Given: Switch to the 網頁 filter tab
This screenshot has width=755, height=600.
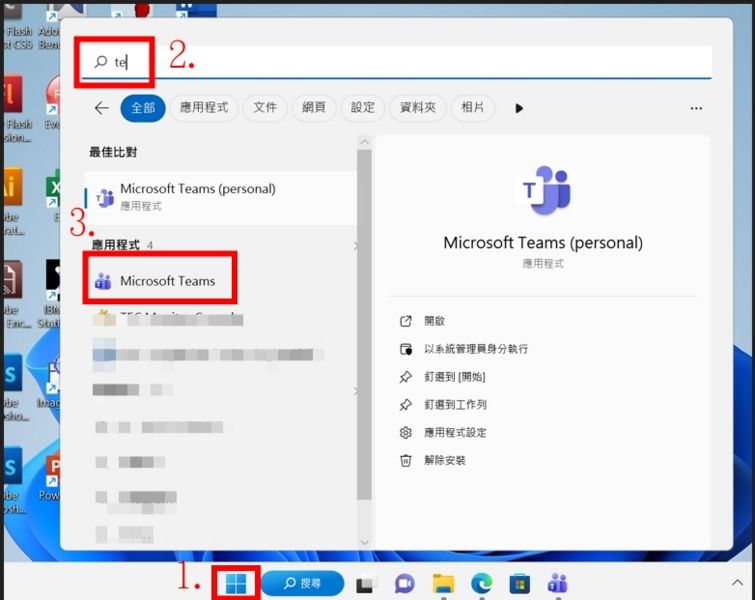Looking at the screenshot, I should [313, 108].
